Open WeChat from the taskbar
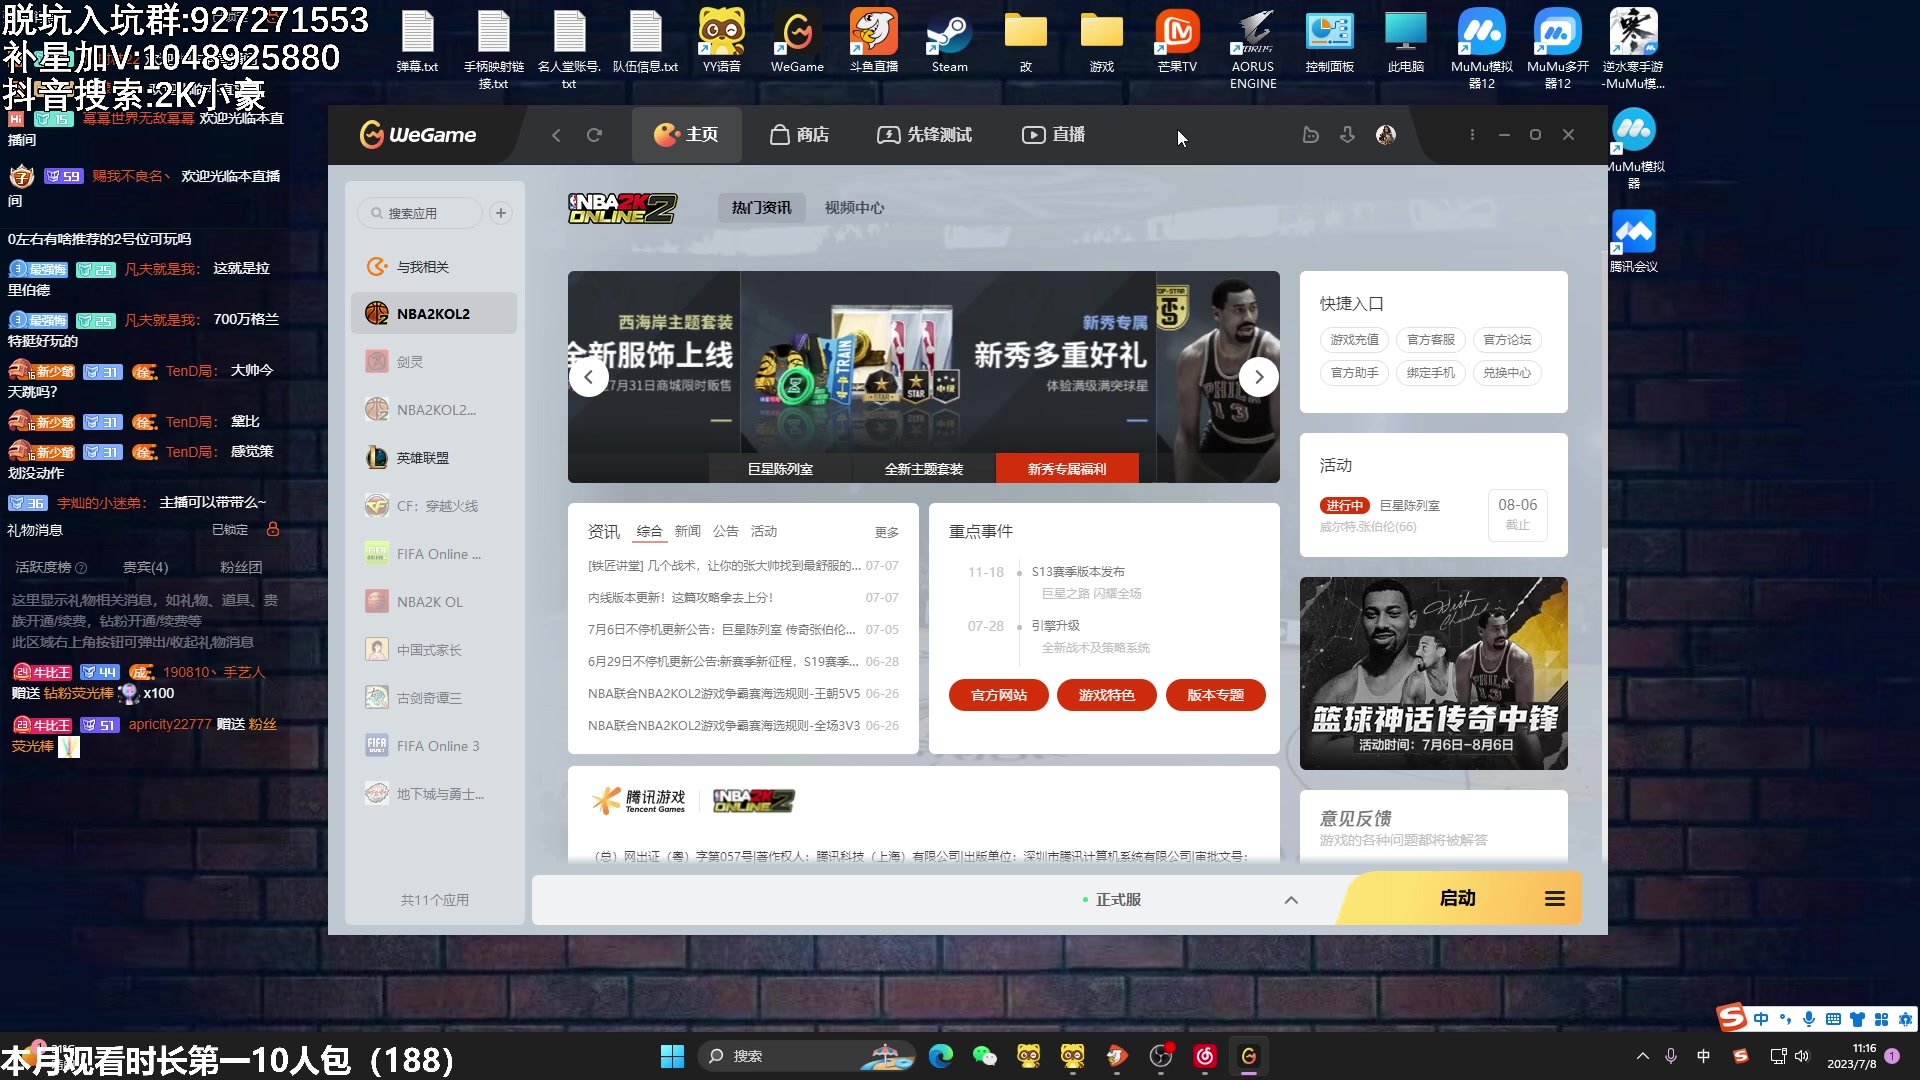This screenshot has width=1920, height=1080. pyautogui.click(x=984, y=1056)
